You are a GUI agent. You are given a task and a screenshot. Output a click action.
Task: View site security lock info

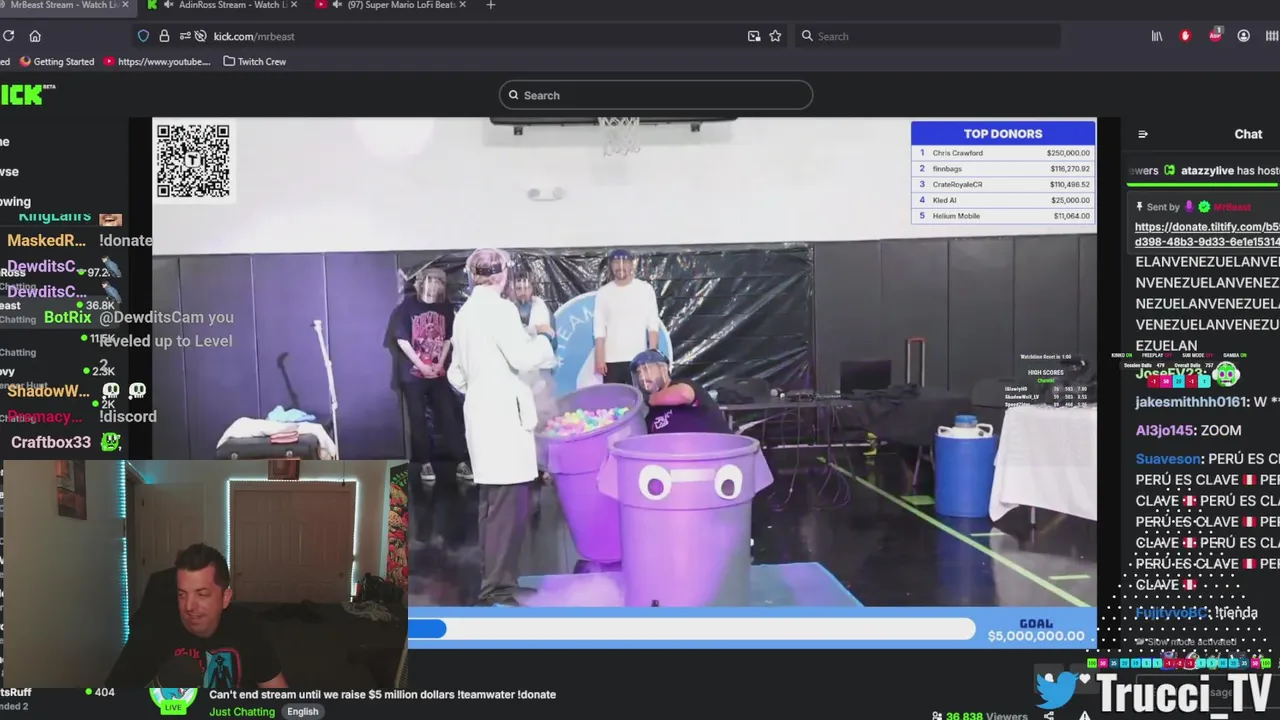(x=164, y=36)
